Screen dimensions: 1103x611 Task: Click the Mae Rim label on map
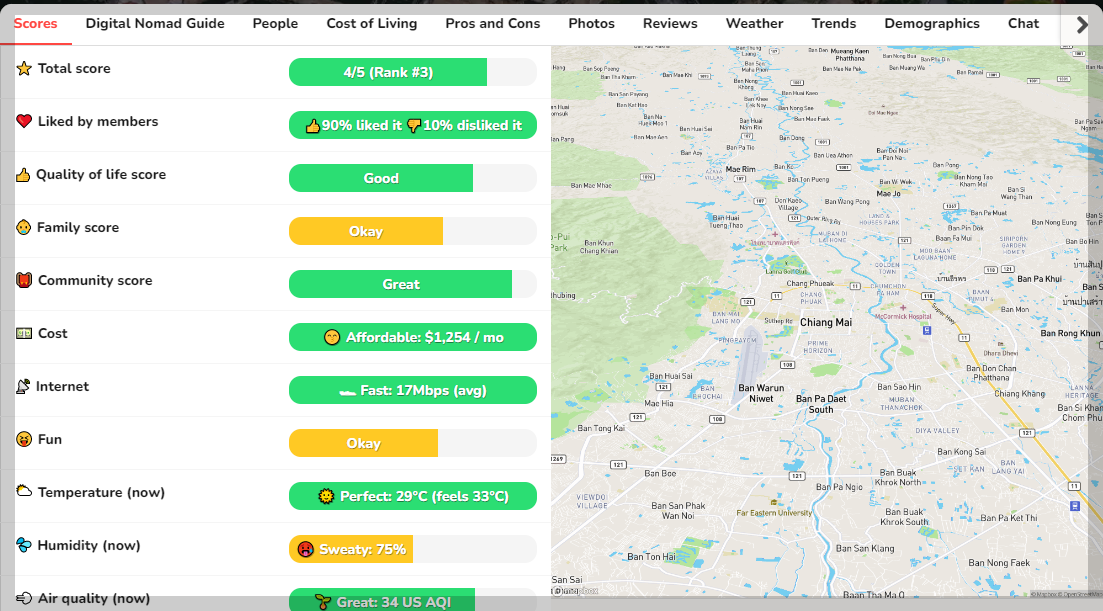pyautogui.click(x=741, y=169)
